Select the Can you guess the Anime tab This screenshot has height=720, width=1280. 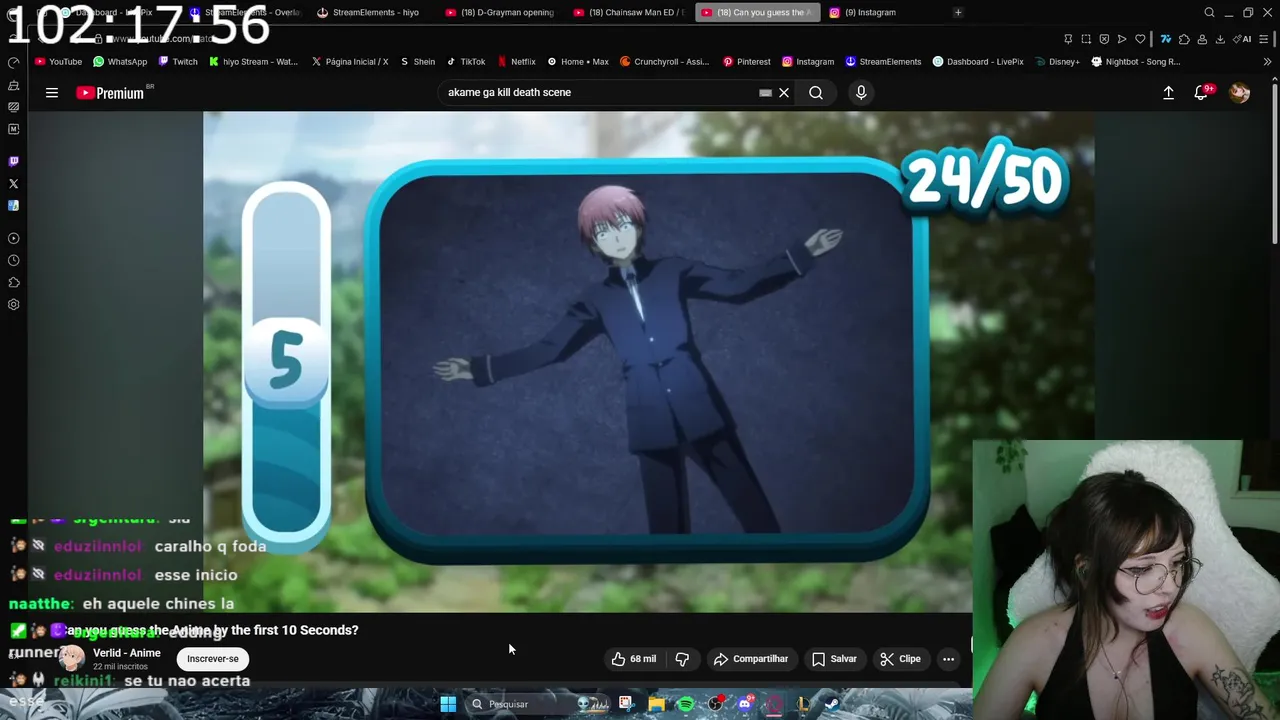757,12
